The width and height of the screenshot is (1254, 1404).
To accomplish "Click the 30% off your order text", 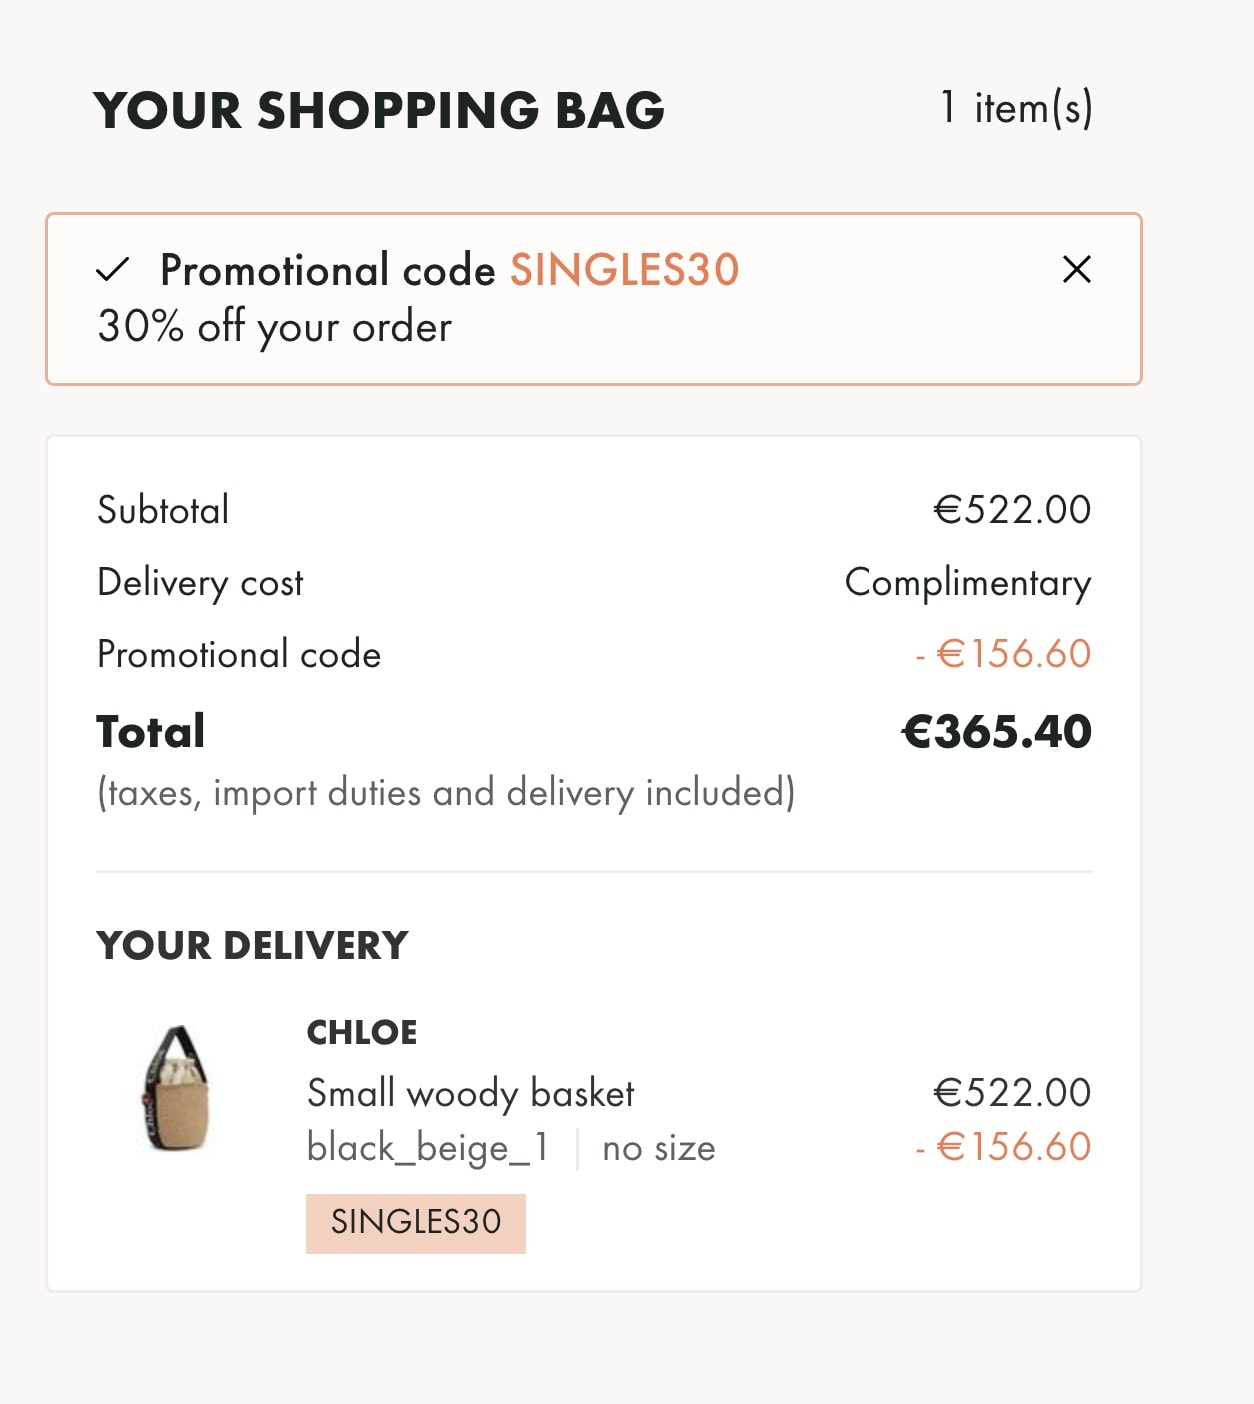I will click(x=275, y=327).
